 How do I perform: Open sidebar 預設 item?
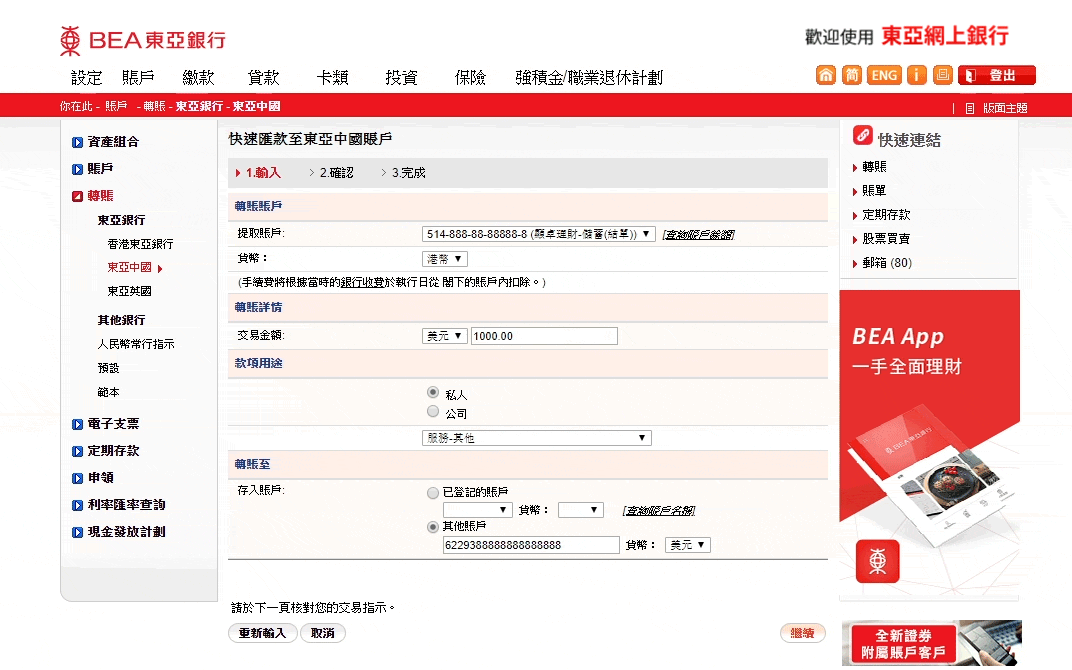(109, 368)
